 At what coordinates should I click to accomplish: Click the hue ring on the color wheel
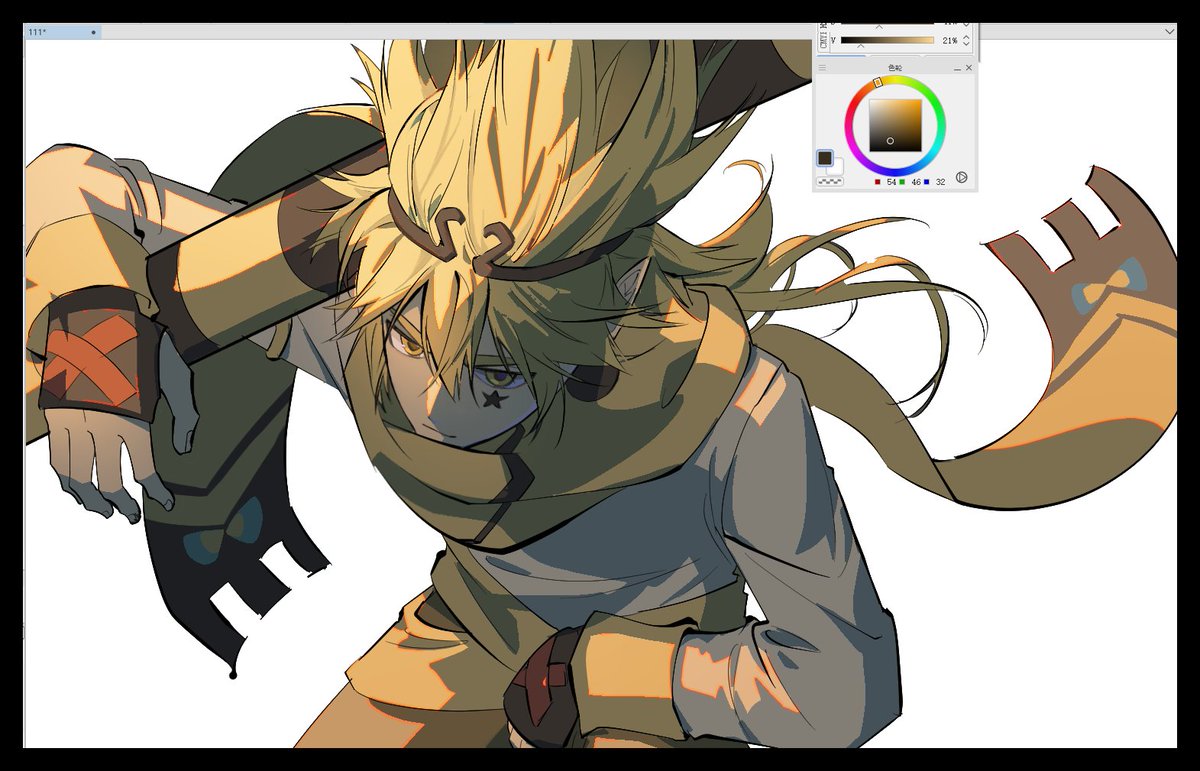[940, 125]
